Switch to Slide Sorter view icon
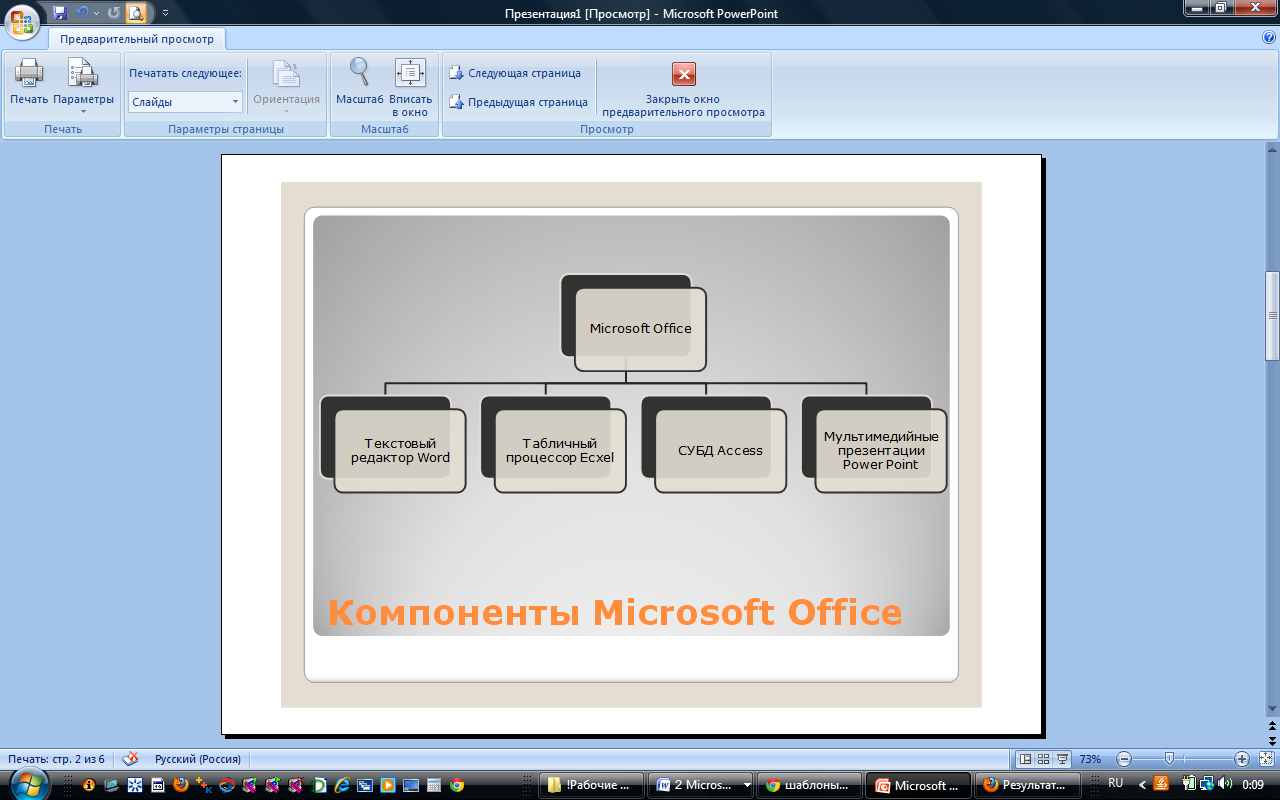 click(x=1043, y=759)
